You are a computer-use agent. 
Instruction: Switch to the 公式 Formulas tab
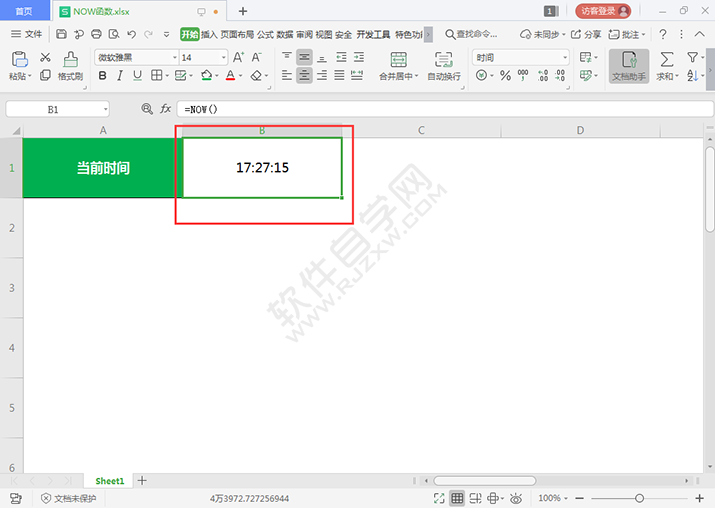(265, 35)
